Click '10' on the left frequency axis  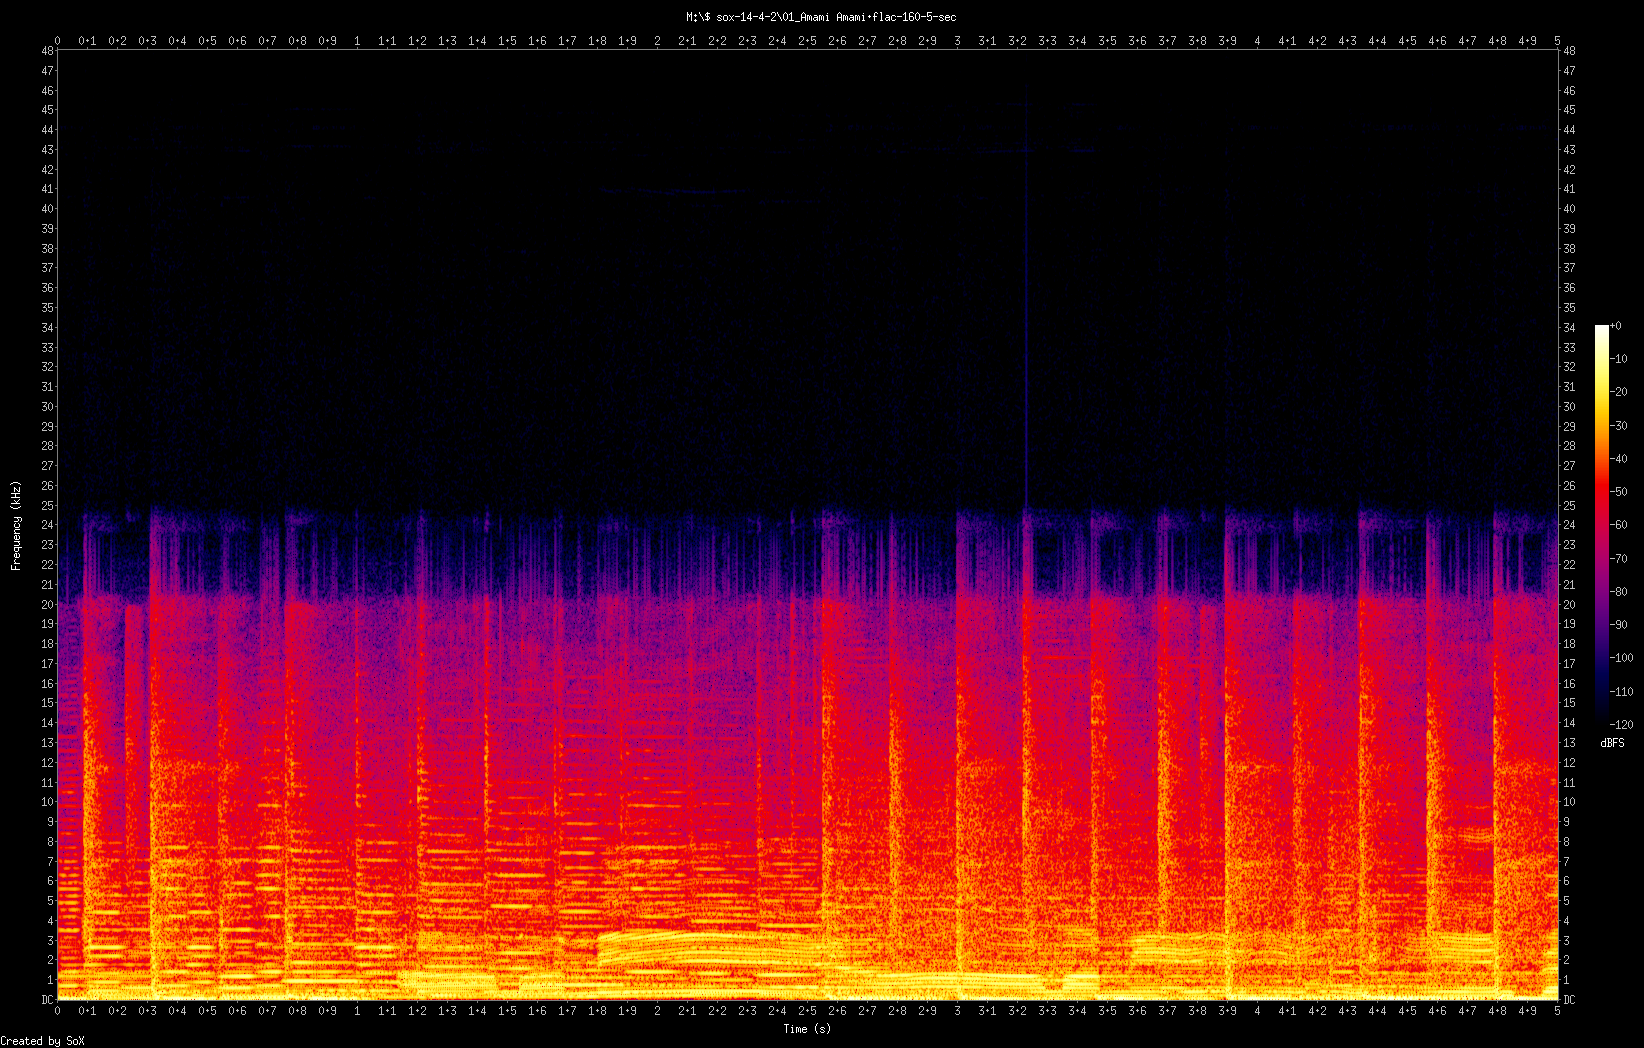point(47,802)
